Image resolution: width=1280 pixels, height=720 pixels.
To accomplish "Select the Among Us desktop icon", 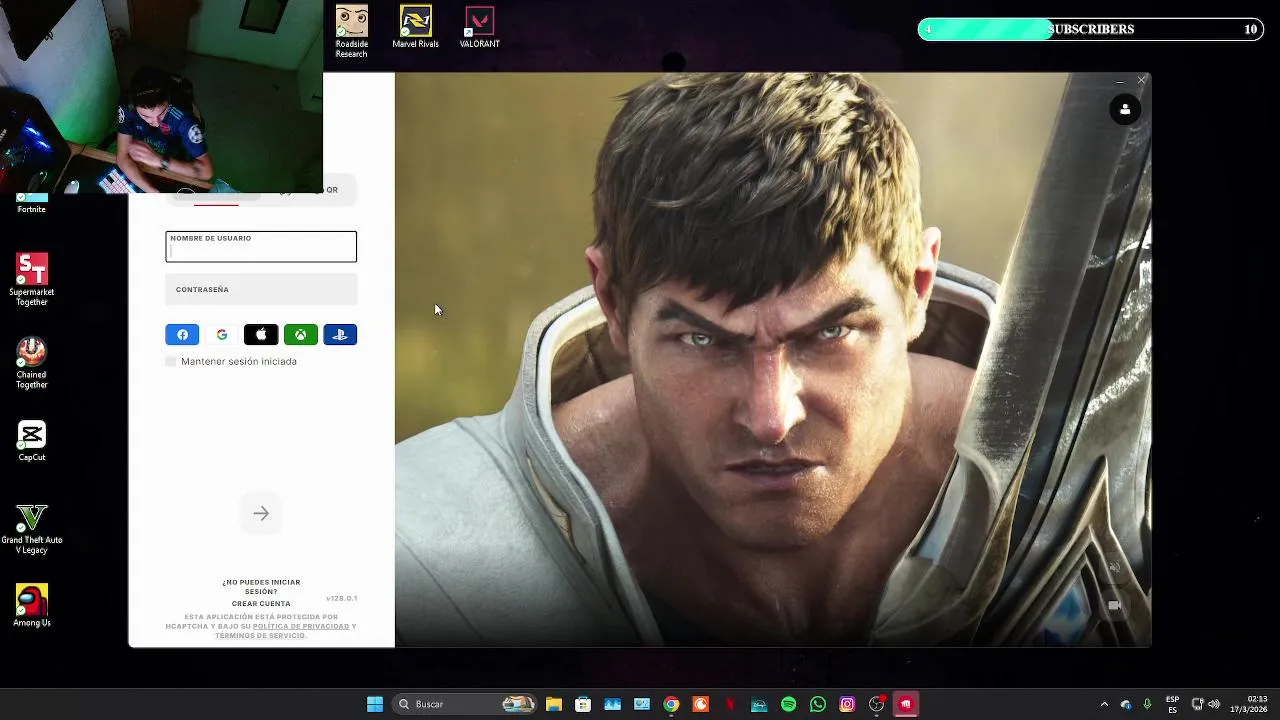I will 32,606.
